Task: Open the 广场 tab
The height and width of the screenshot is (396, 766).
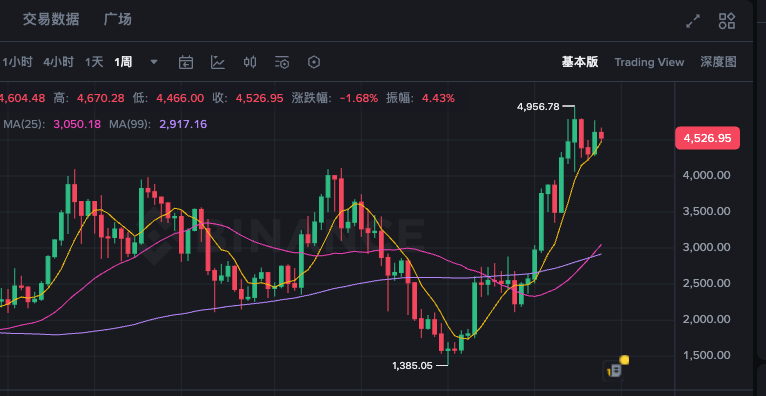Action: tap(118, 20)
